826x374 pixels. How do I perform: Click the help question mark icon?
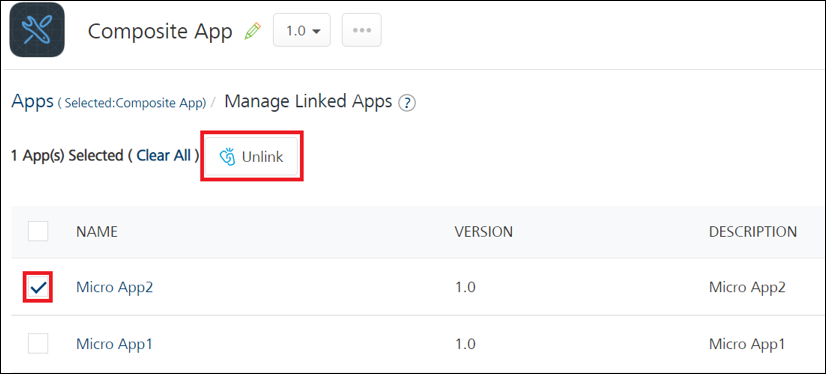click(x=407, y=103)
